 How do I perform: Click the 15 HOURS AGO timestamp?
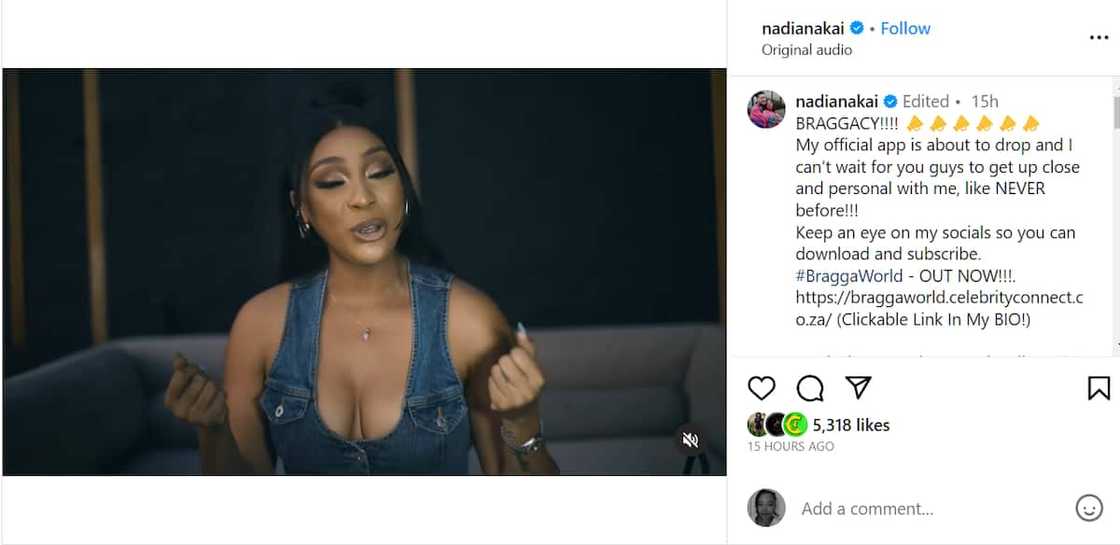790,446
